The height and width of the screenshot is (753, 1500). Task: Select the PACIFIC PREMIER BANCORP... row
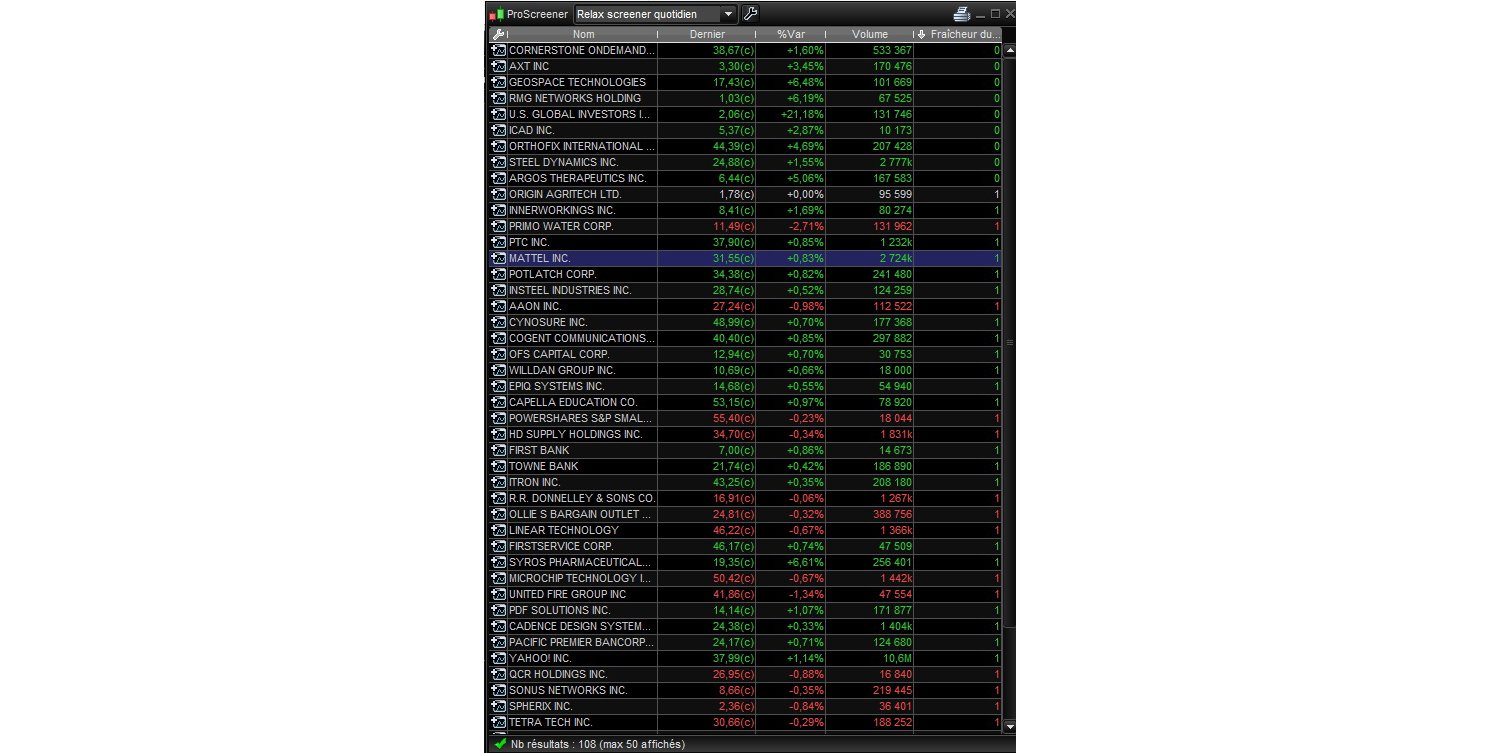pyautogui.click(x=746, y=642)
